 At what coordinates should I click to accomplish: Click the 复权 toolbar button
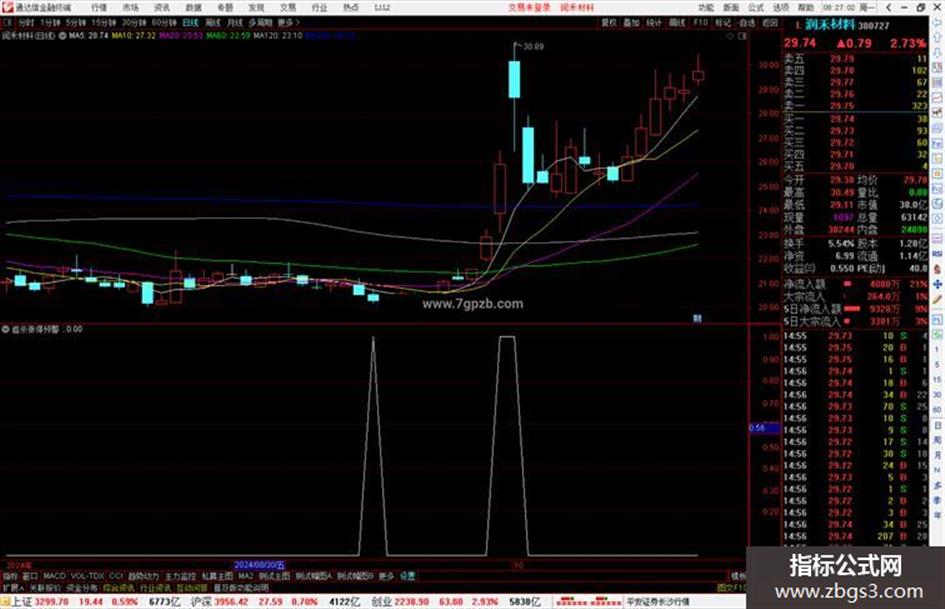(x=609, y=22)
